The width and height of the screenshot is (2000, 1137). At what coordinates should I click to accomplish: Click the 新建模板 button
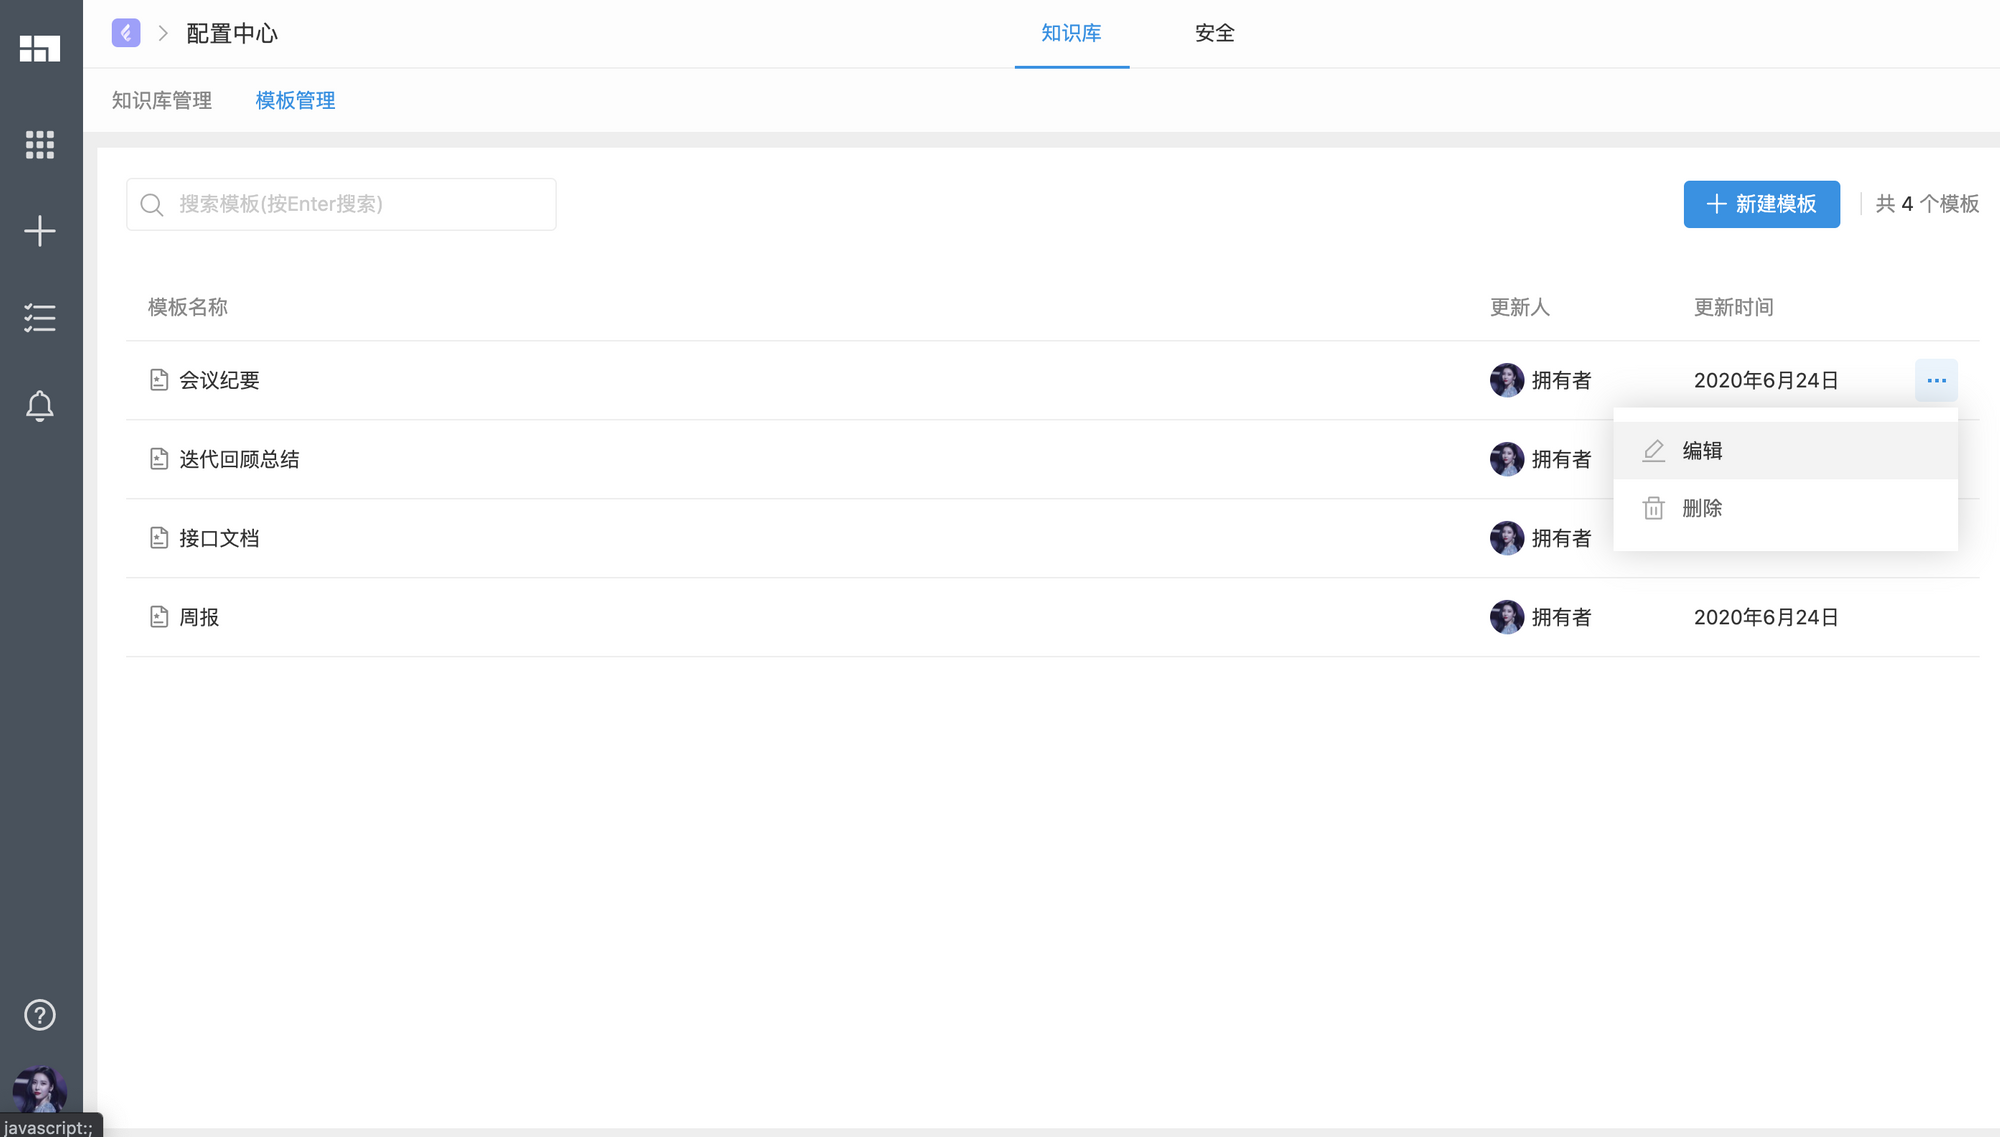click(1761, 204)
